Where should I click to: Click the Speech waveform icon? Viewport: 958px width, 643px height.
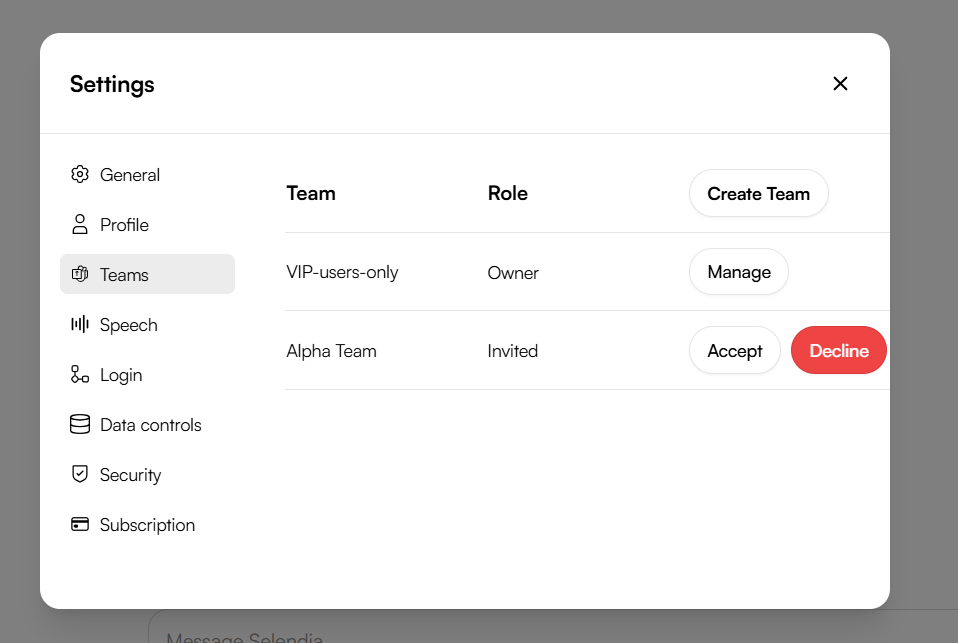tap(80, 324)
